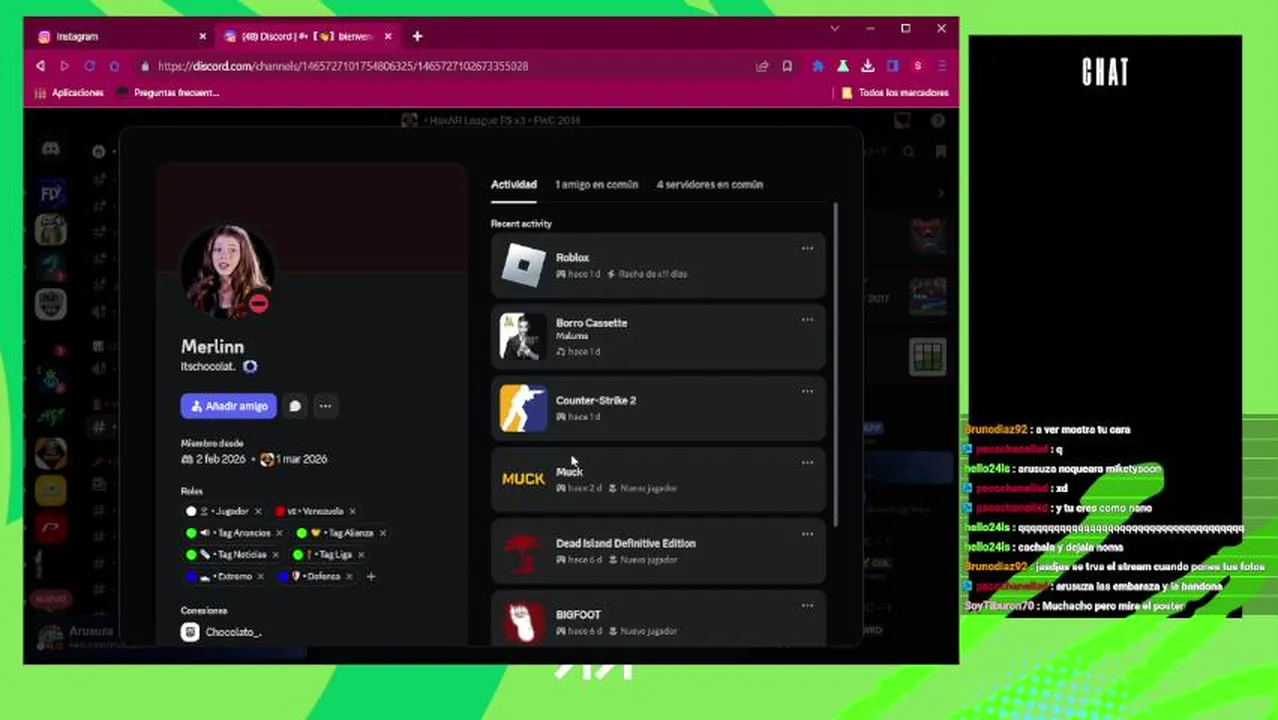Toggle the browser side panel icon
This screenshot has height=720, width=1278.
click(892, 66)
